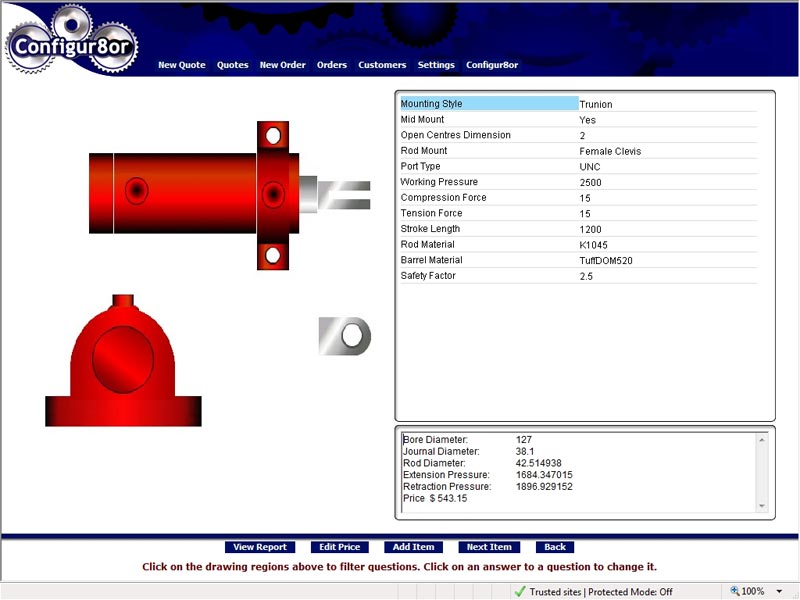The height and width of the screenshot is (600, 800).
Task: Change the Barrel Material answer 'TuffDOM520'
Action: (606, 261)
